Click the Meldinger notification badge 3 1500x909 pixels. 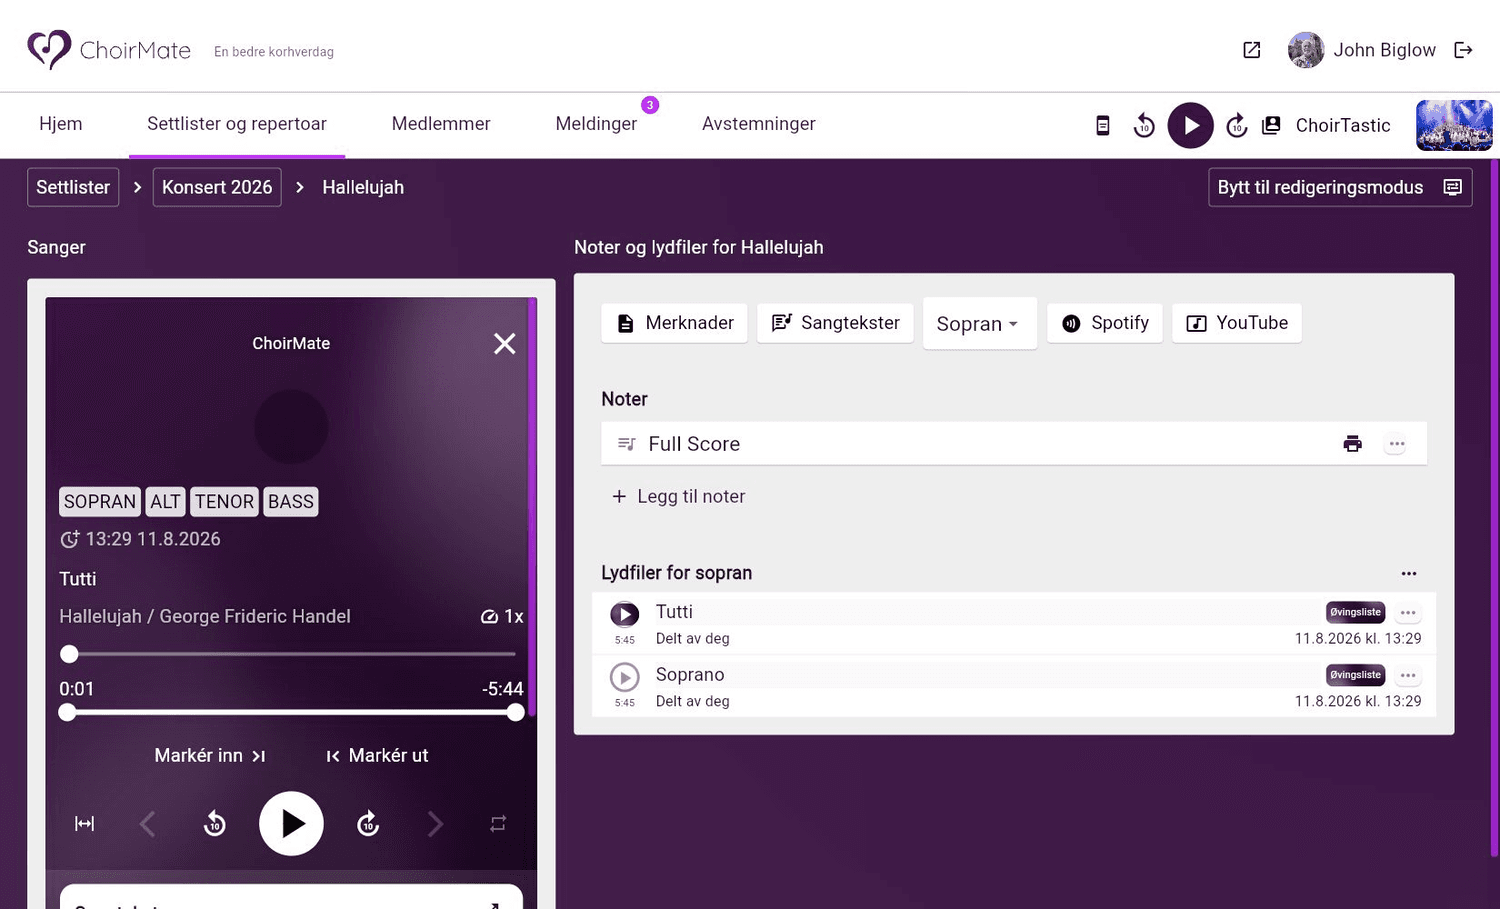(x=650, y=105)
